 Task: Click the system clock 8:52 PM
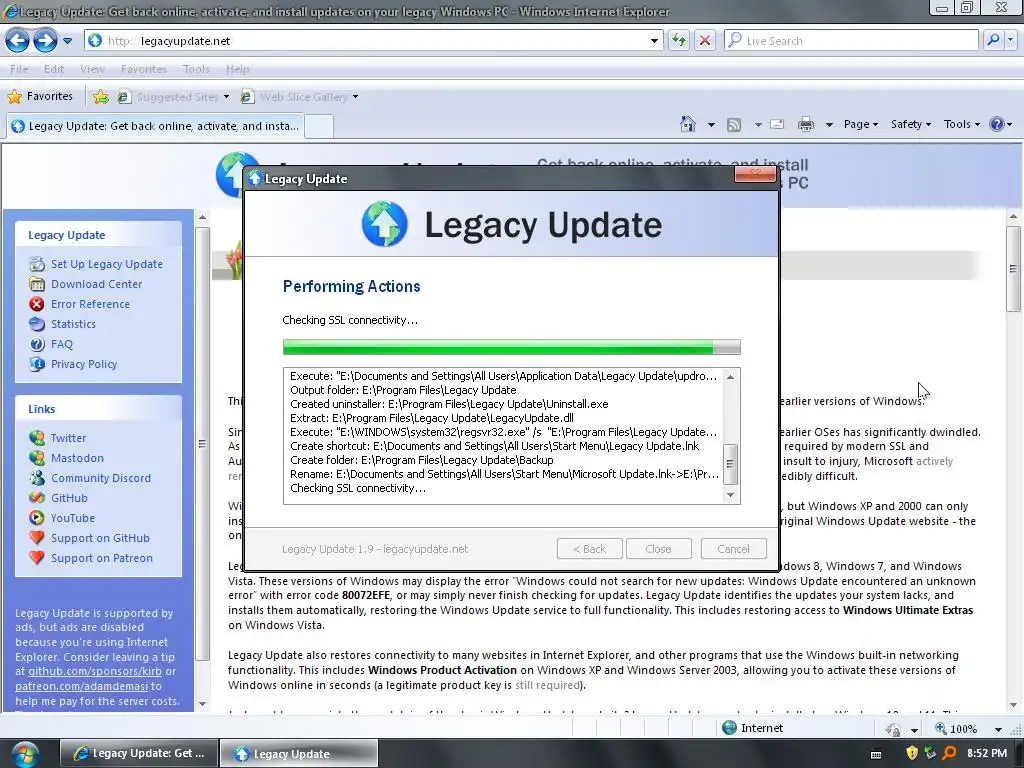coord(987,754)
